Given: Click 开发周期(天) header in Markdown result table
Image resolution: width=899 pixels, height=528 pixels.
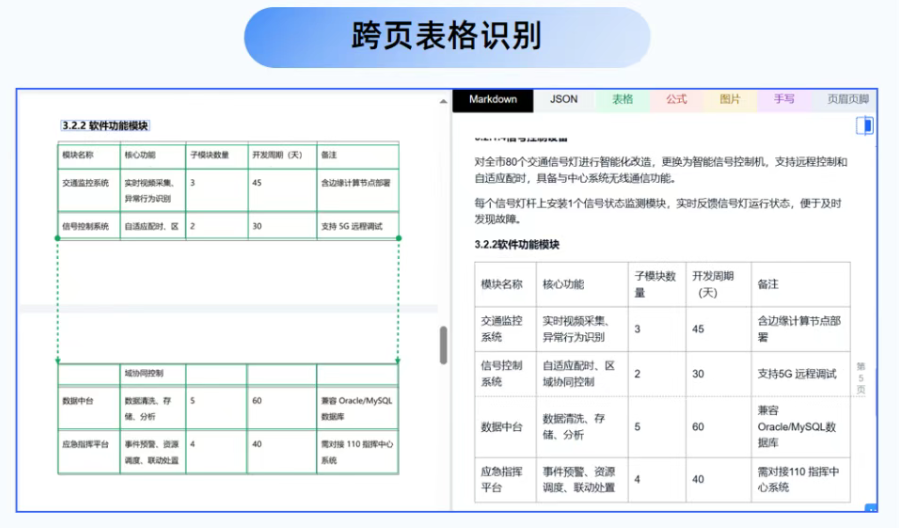Looking at the screenshot, I should (718, 284).
